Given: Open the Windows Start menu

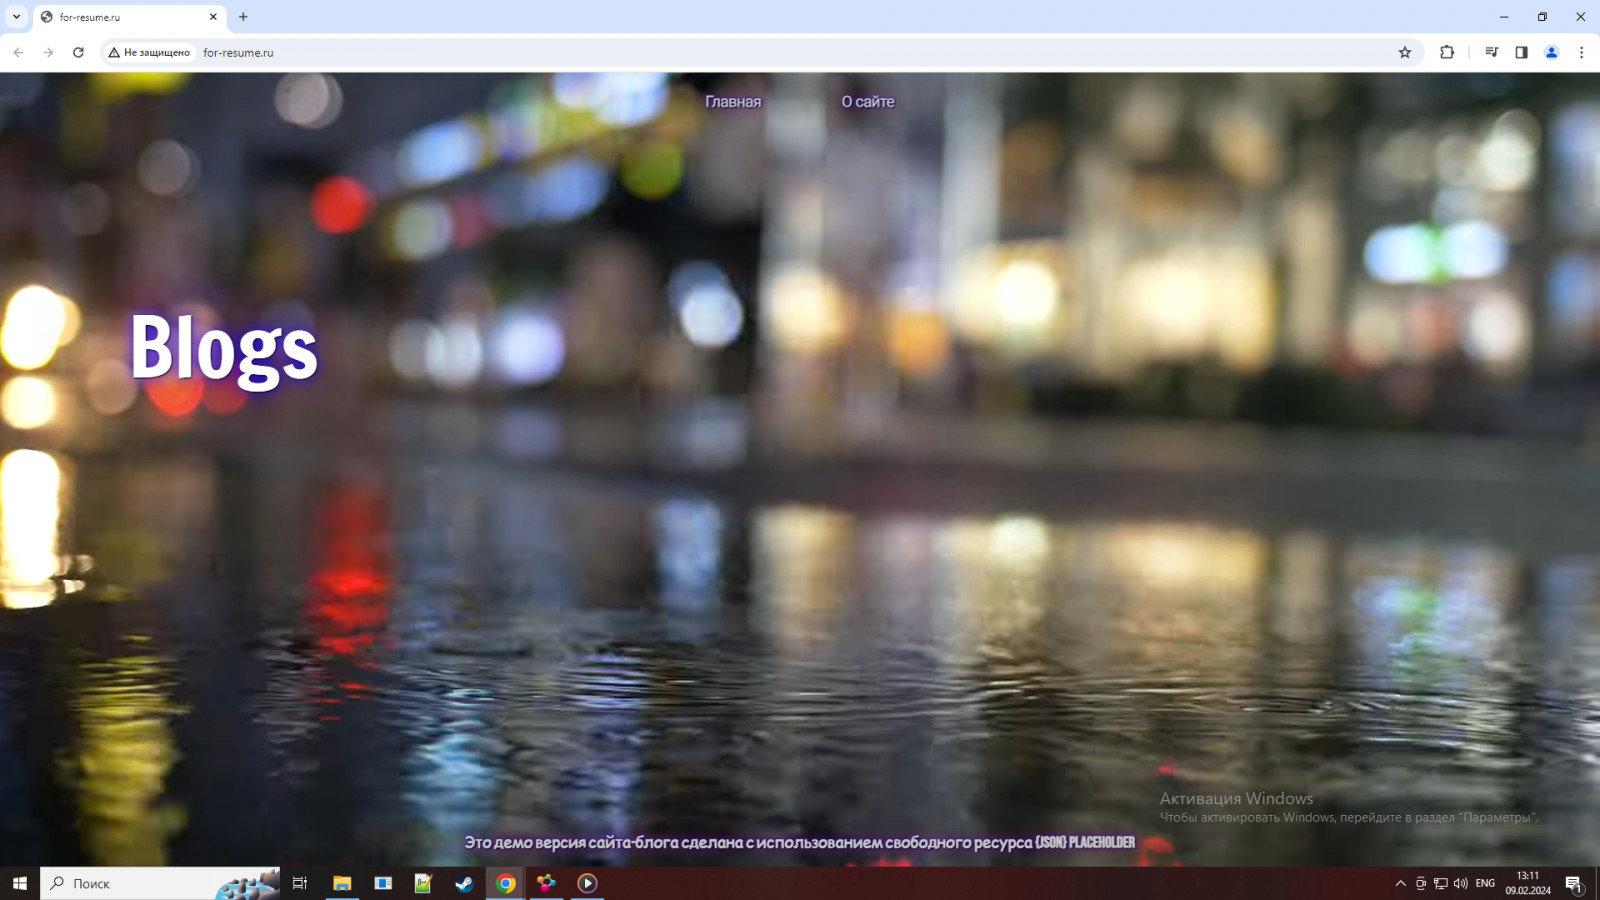Looking at the screenshot, I should (20, 883).
